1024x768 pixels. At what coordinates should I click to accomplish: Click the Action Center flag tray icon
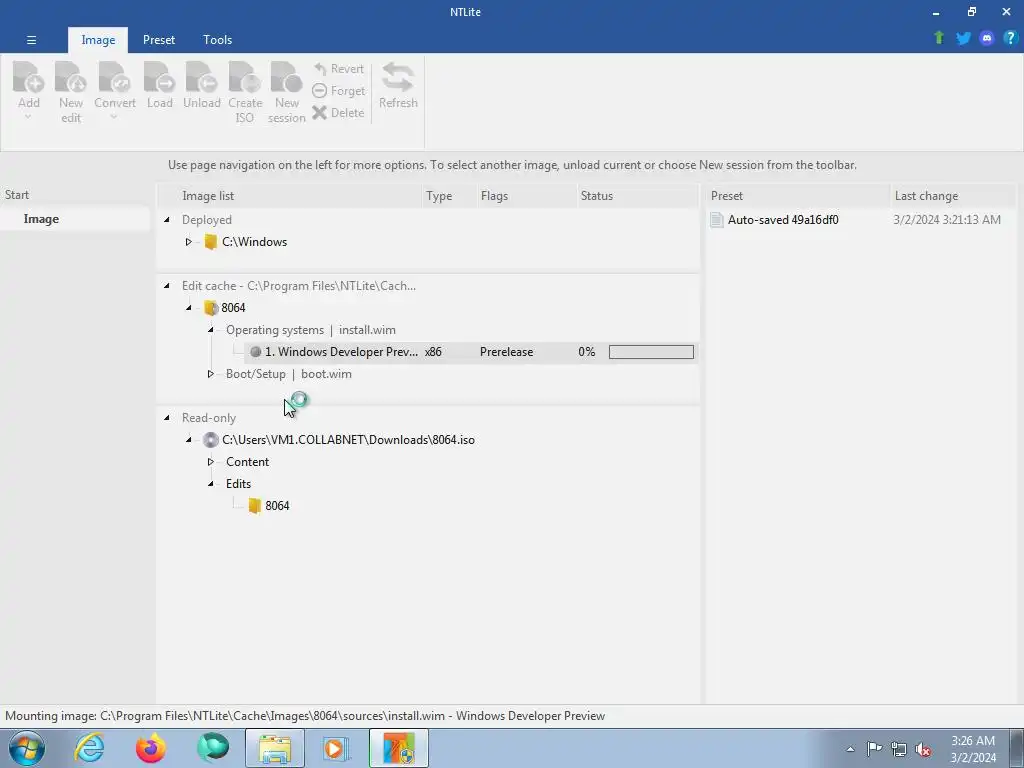(x=874, y=749)
